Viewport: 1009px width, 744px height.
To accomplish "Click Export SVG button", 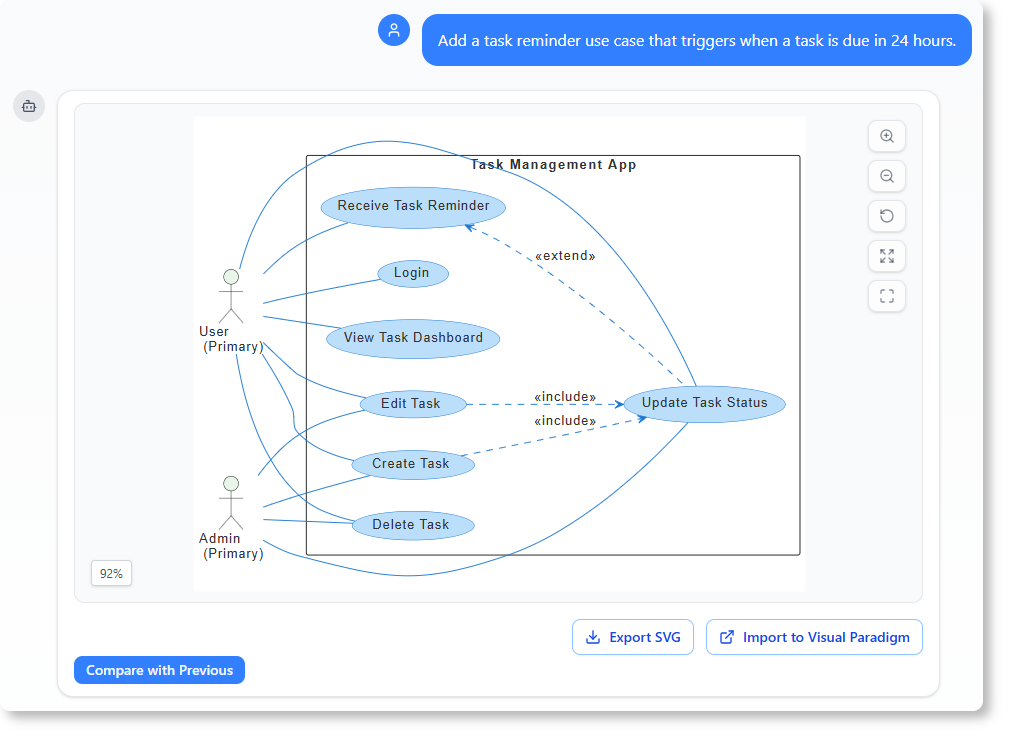I will point(632,637).
